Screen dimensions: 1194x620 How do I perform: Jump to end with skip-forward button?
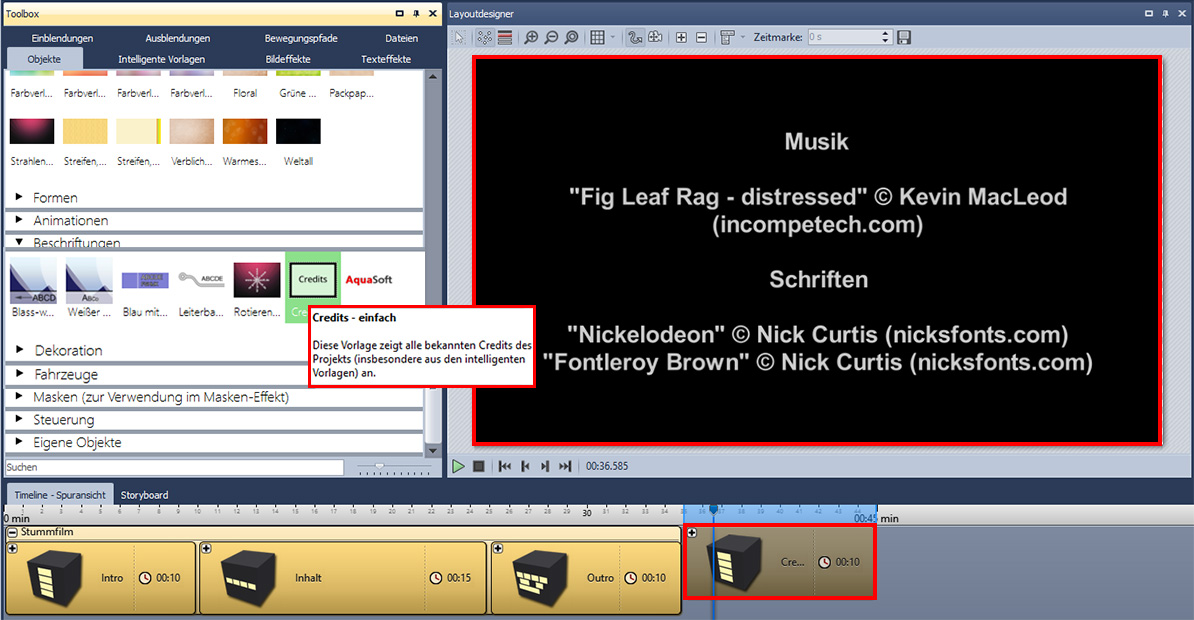(565, 466)
